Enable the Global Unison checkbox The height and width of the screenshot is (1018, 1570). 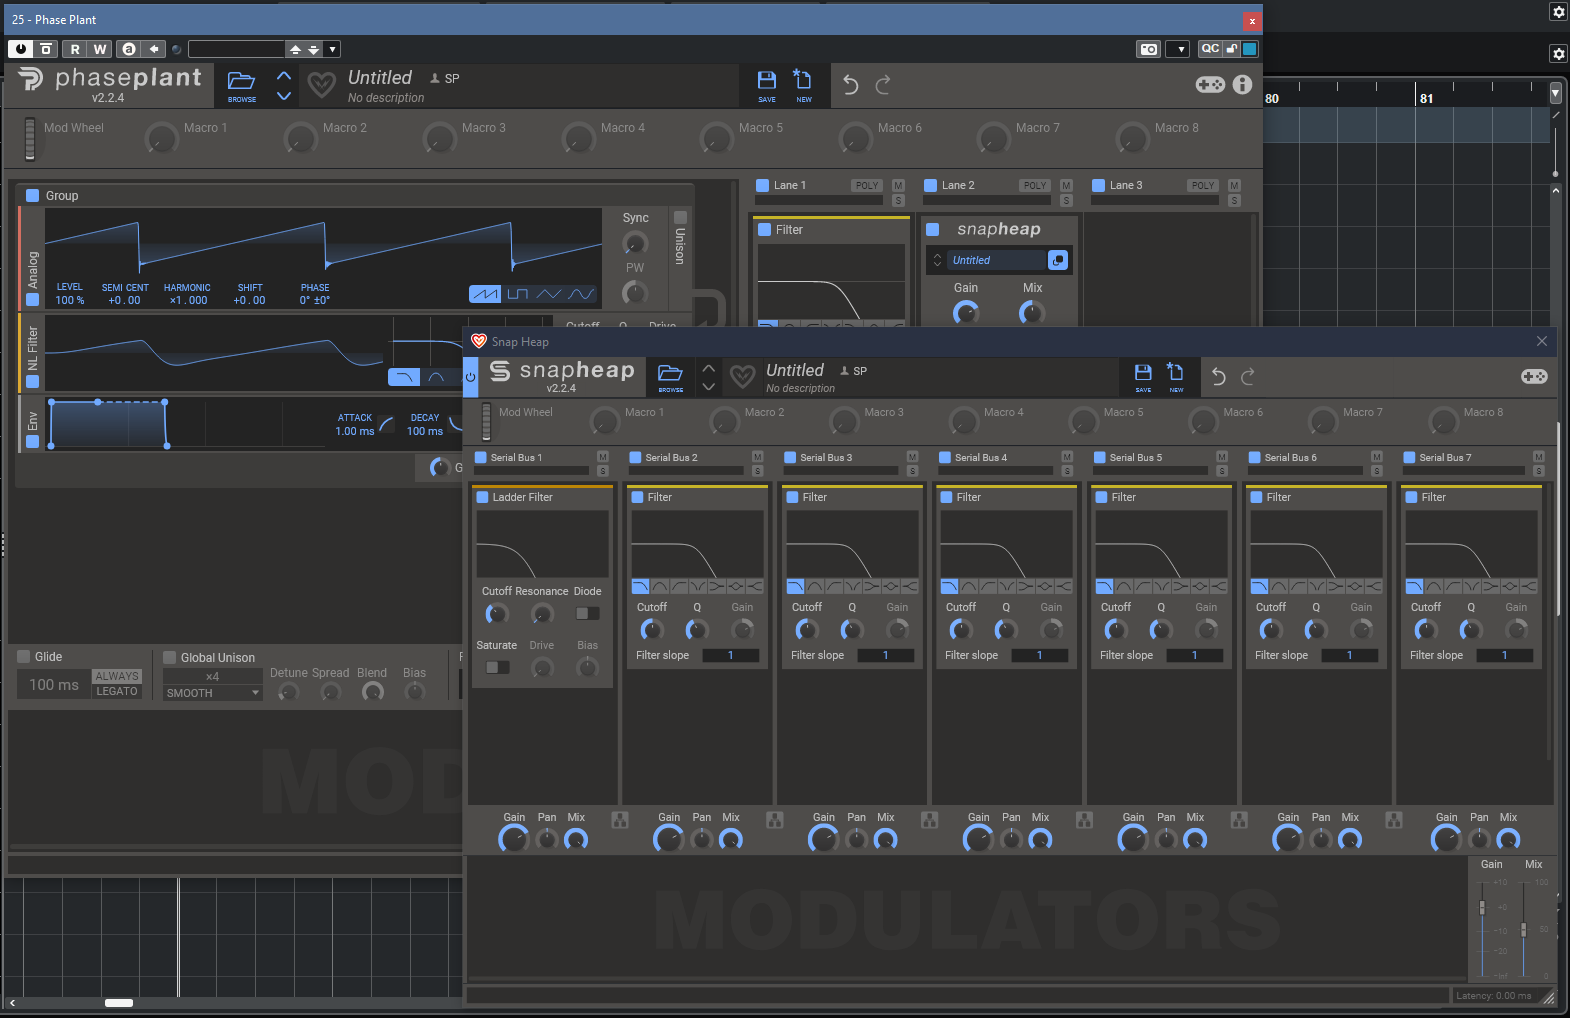(170, 658)
